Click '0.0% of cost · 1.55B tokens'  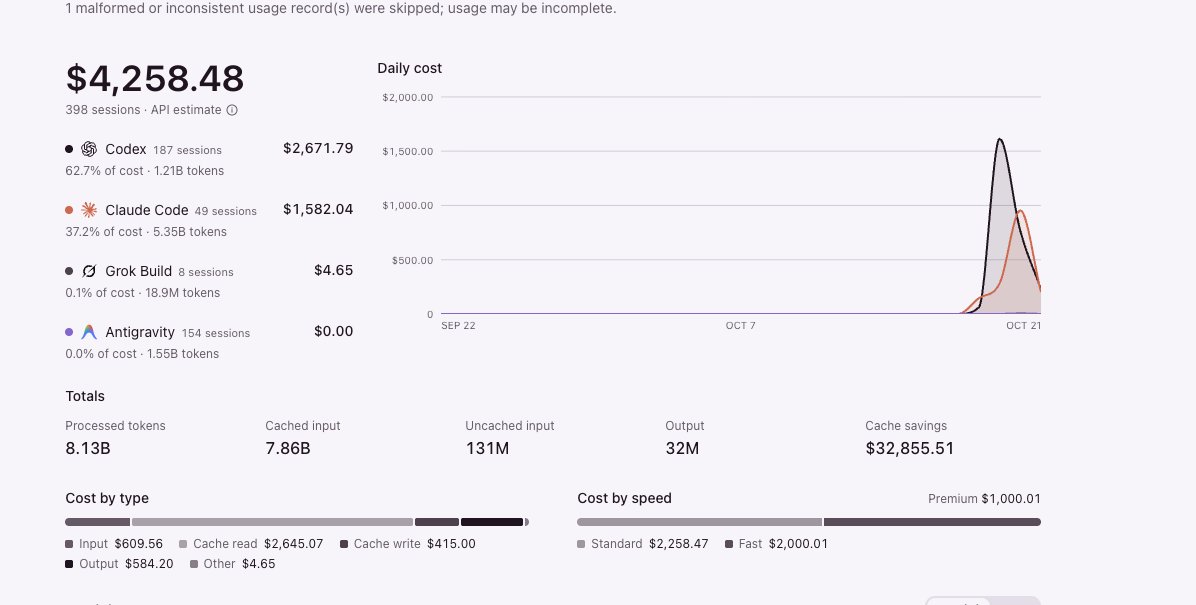click(142, 354)
